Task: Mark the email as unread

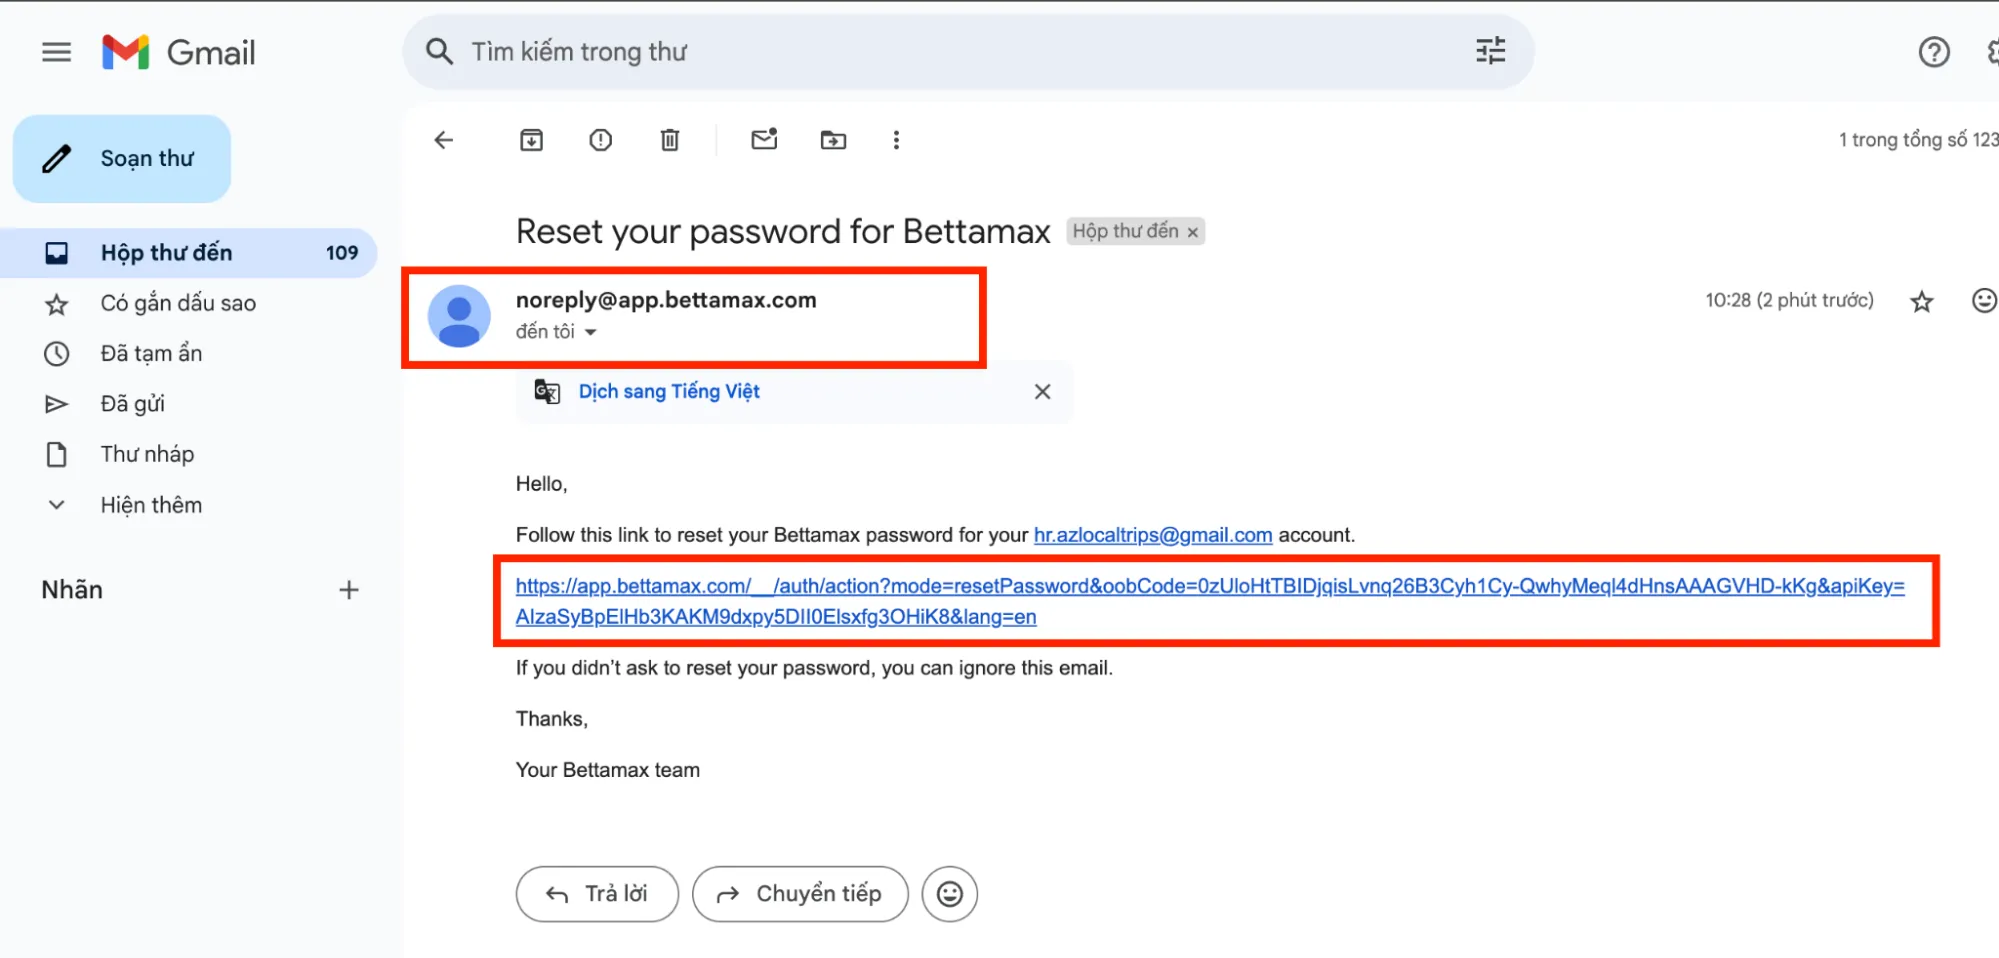Action: pos(764,140)
